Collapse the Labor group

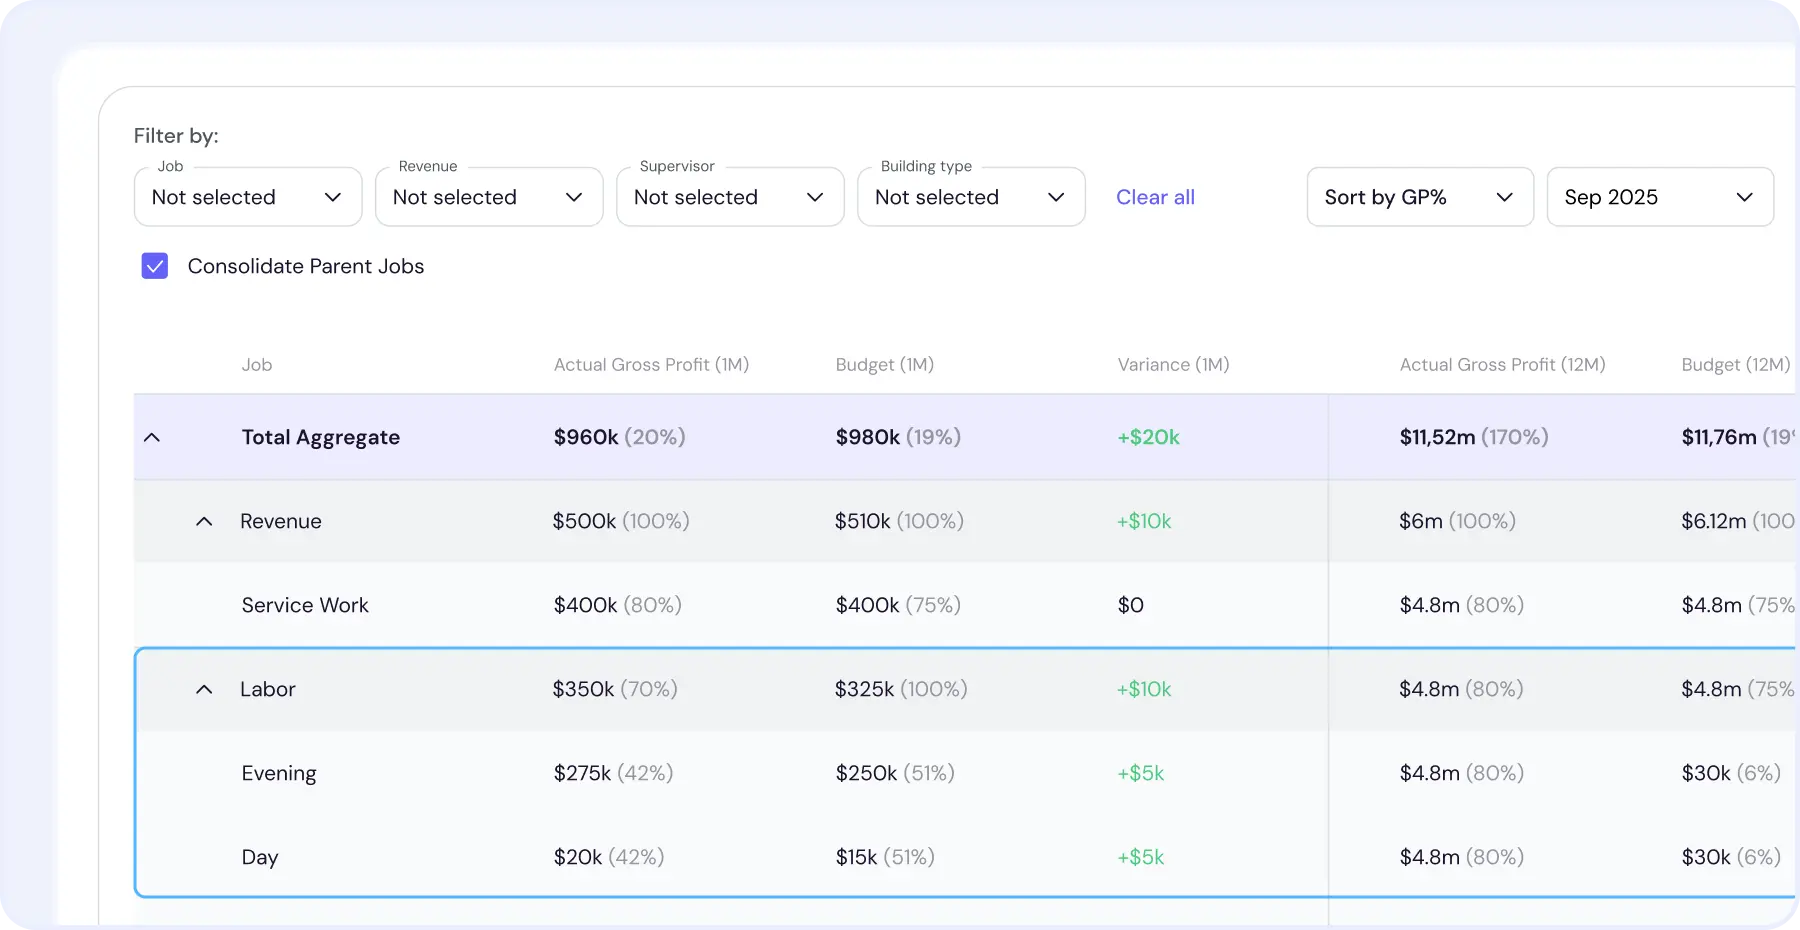coord(204,690)
